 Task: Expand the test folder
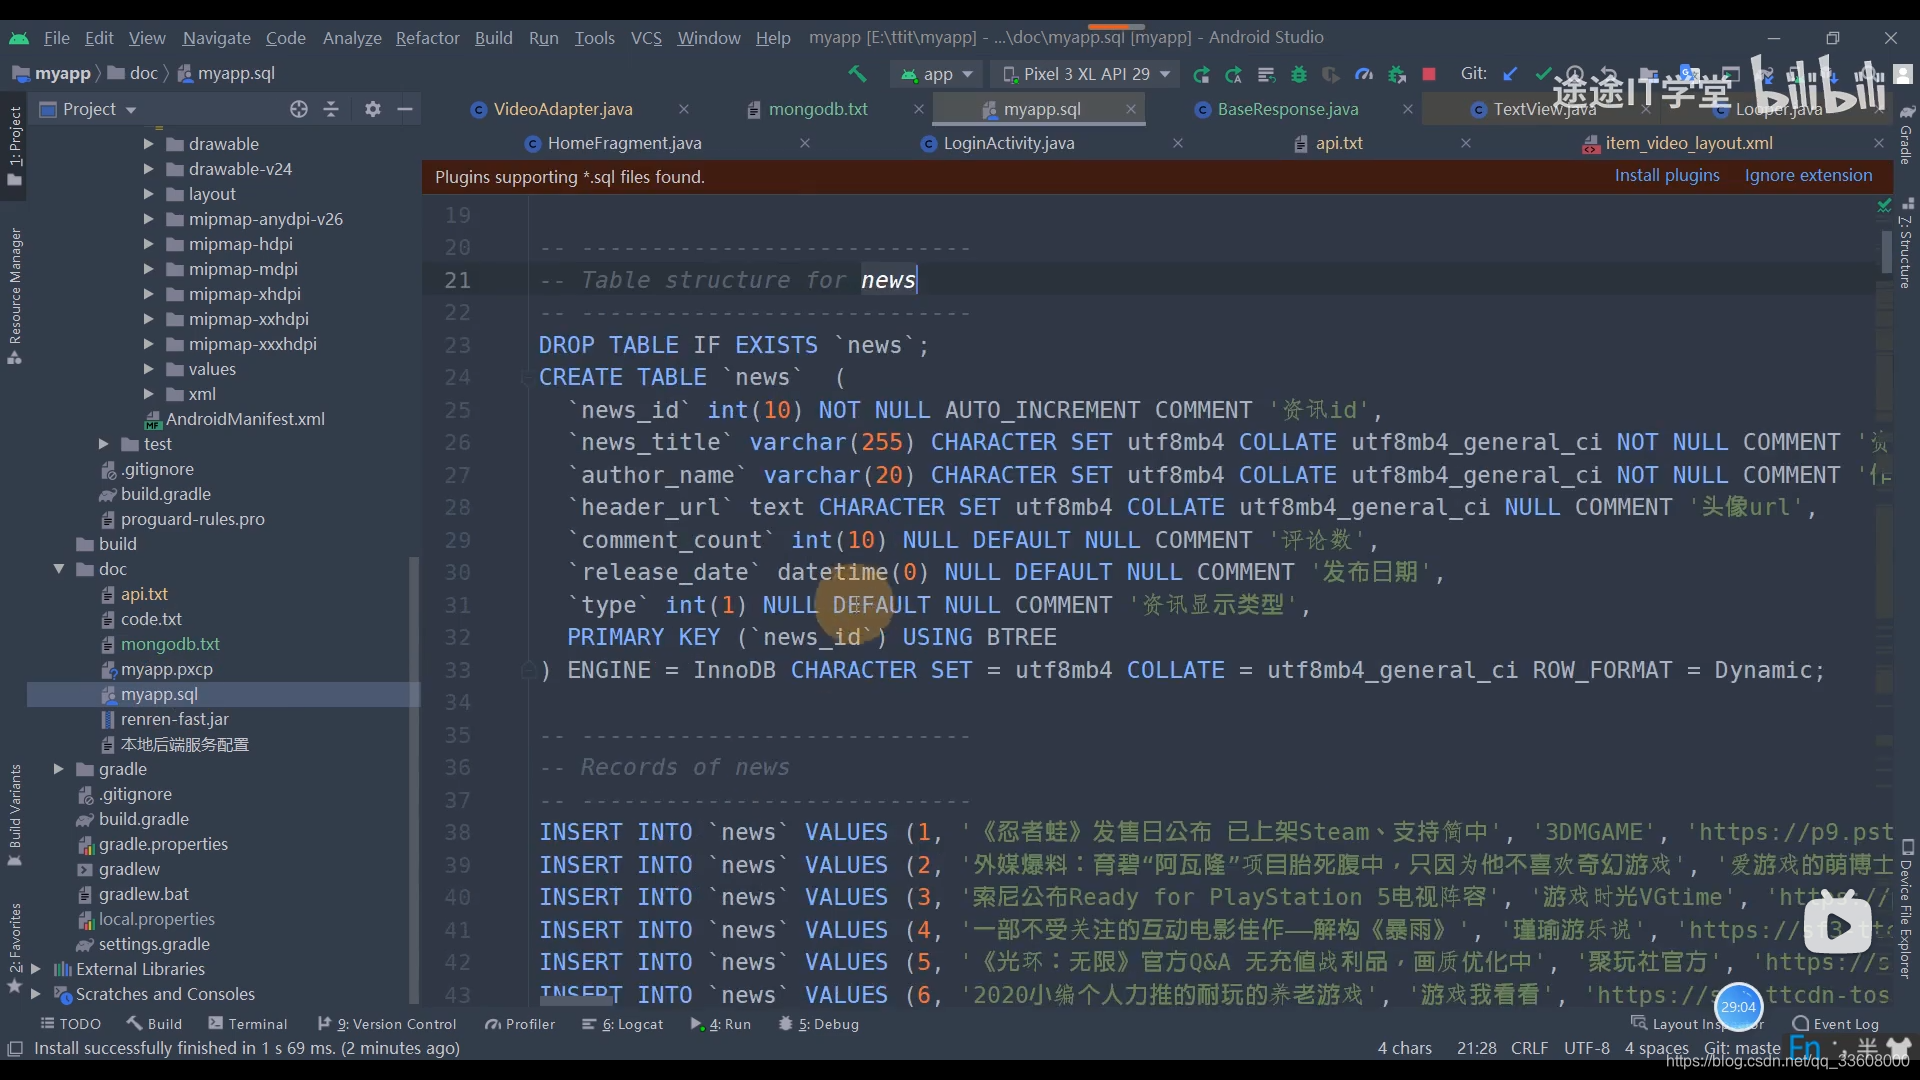click(103, 444)
